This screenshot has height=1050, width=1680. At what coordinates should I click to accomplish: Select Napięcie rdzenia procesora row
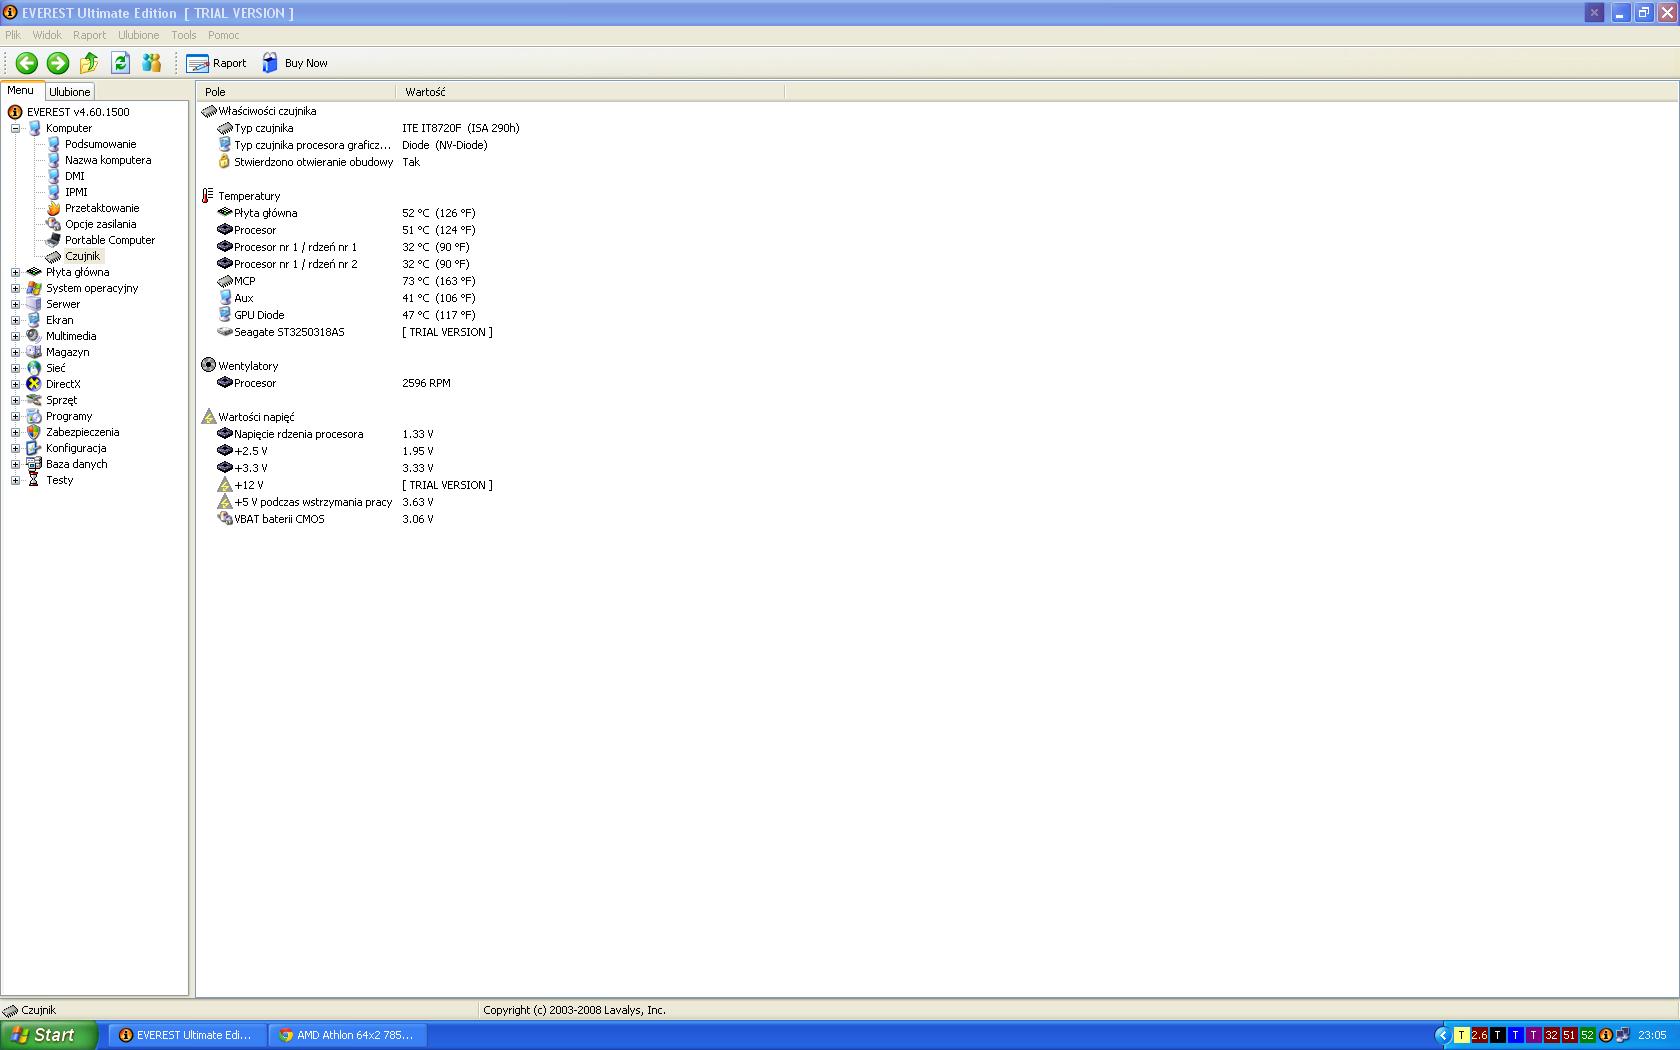click(325, 434)
